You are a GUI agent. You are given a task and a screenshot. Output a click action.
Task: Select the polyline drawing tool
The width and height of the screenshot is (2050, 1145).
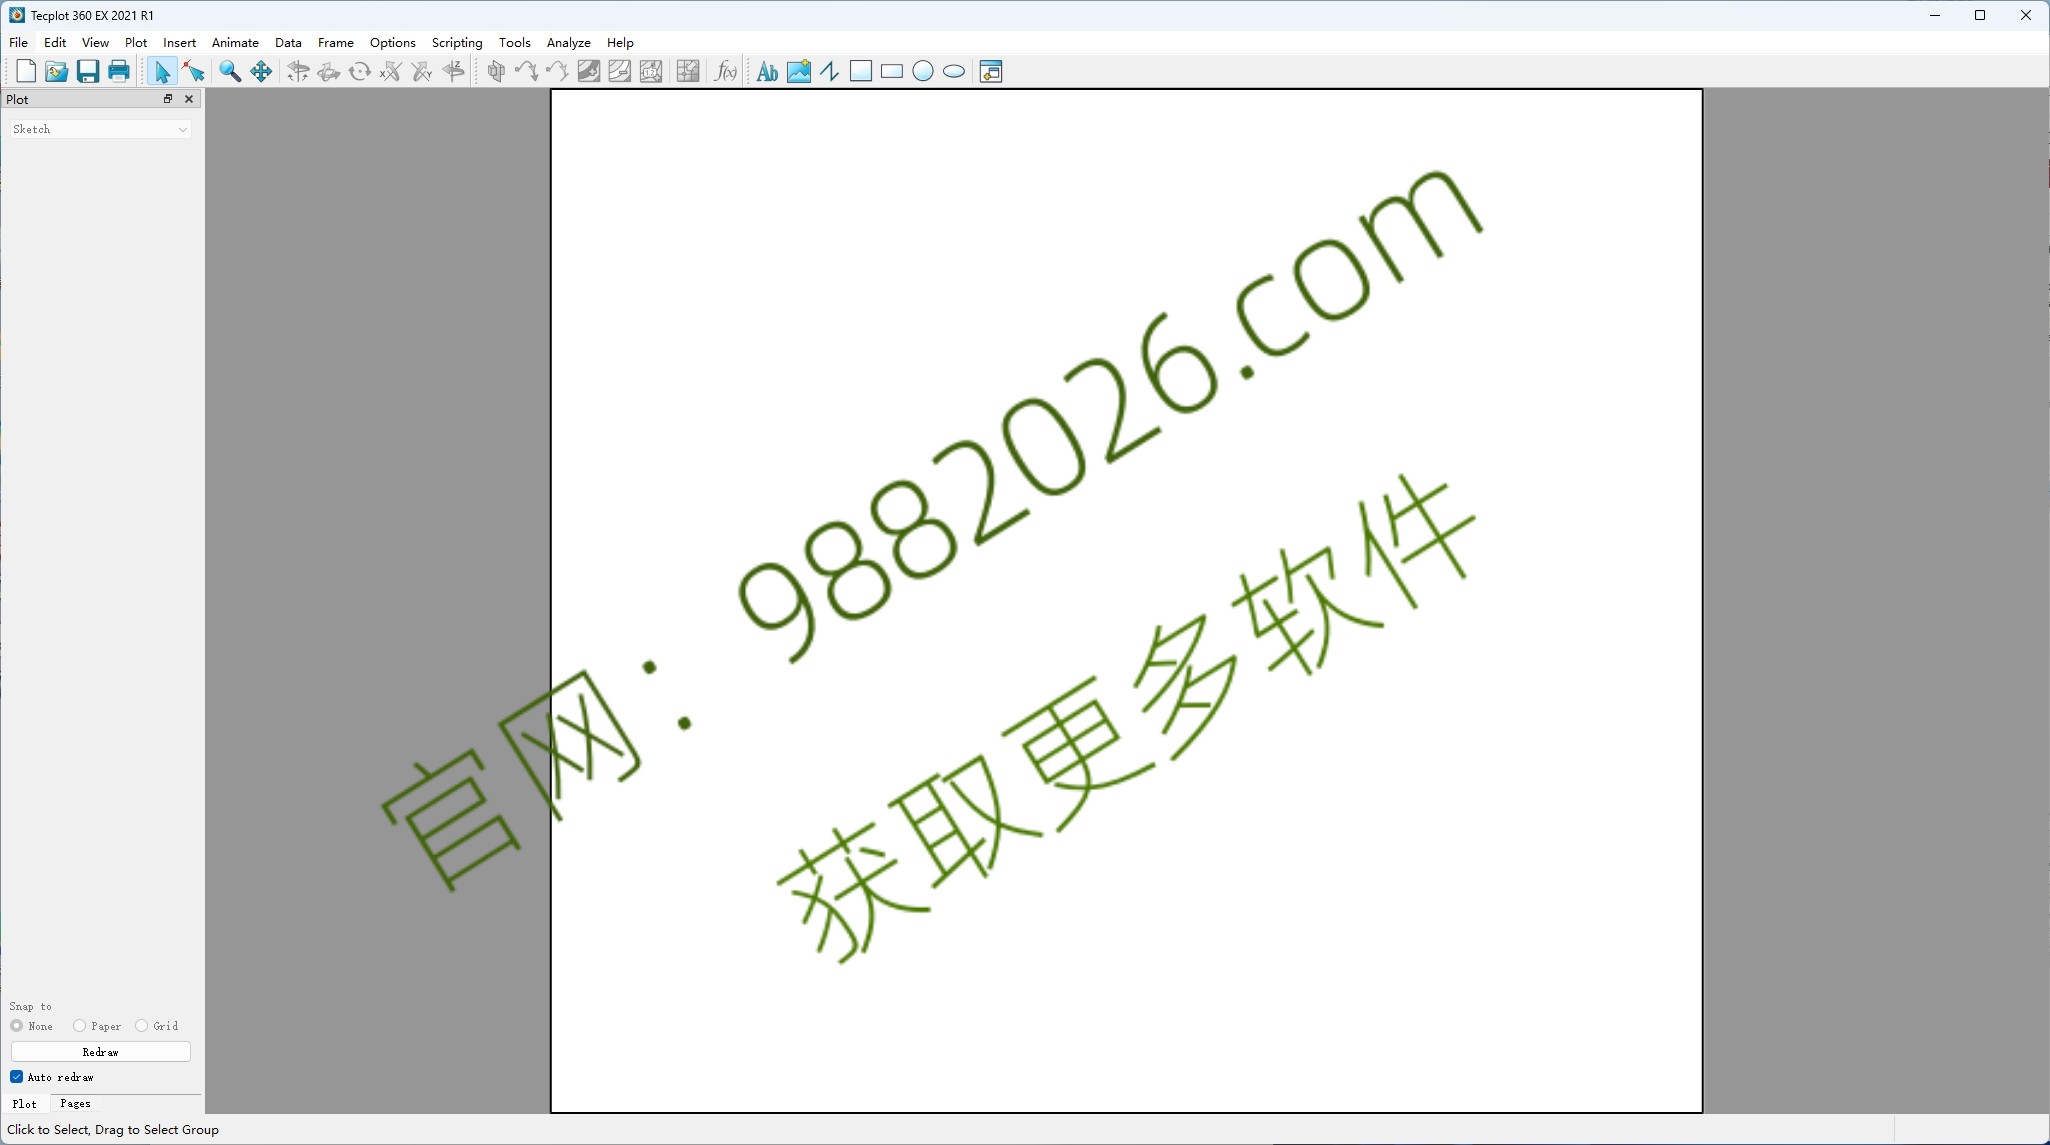(829, 71)
